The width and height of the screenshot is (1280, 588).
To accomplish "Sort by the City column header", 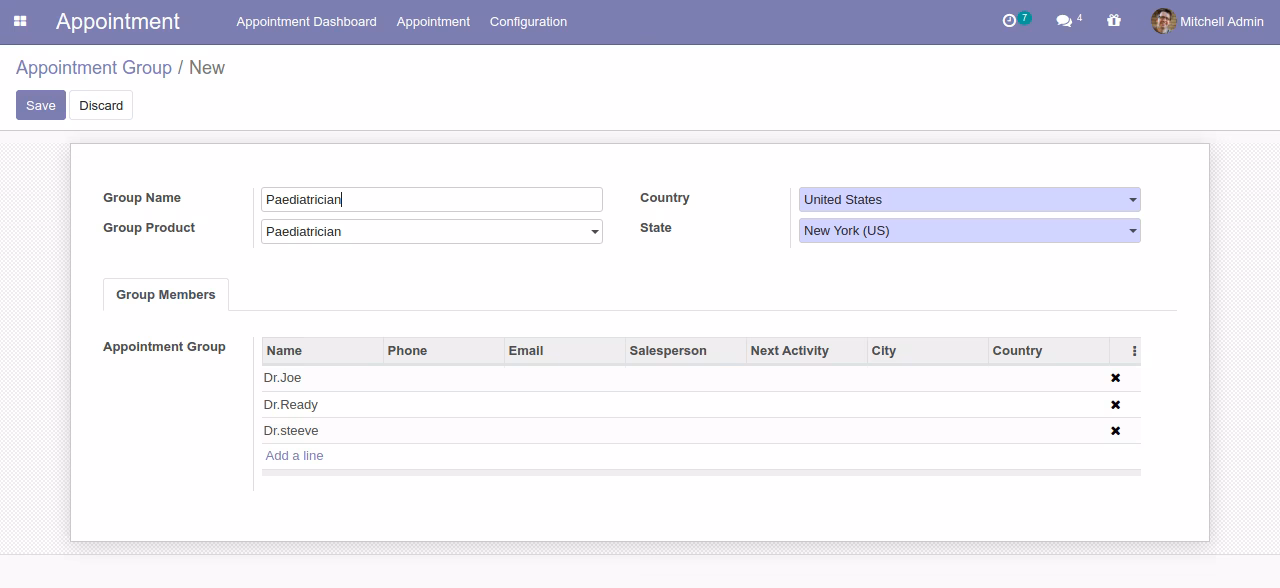I will [928, 351].
